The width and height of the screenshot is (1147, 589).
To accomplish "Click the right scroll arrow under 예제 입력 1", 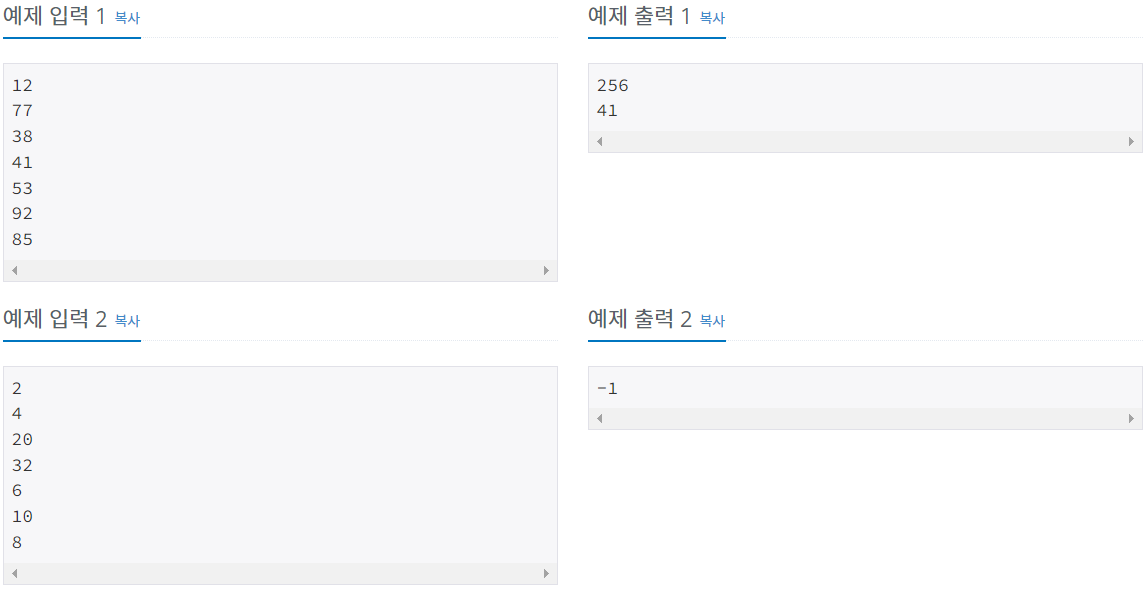I will point(547,270).
